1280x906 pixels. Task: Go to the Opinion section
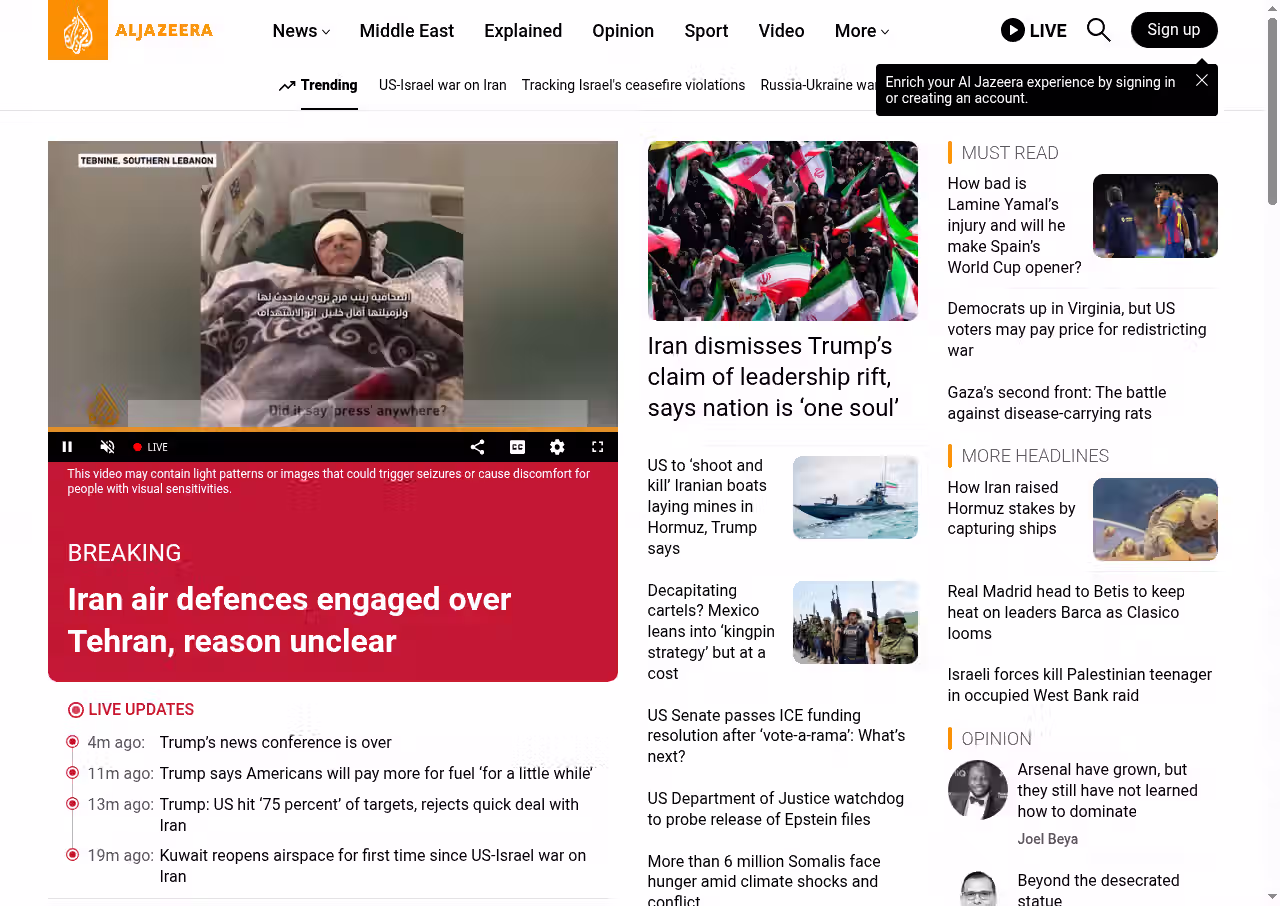[623, 31]
